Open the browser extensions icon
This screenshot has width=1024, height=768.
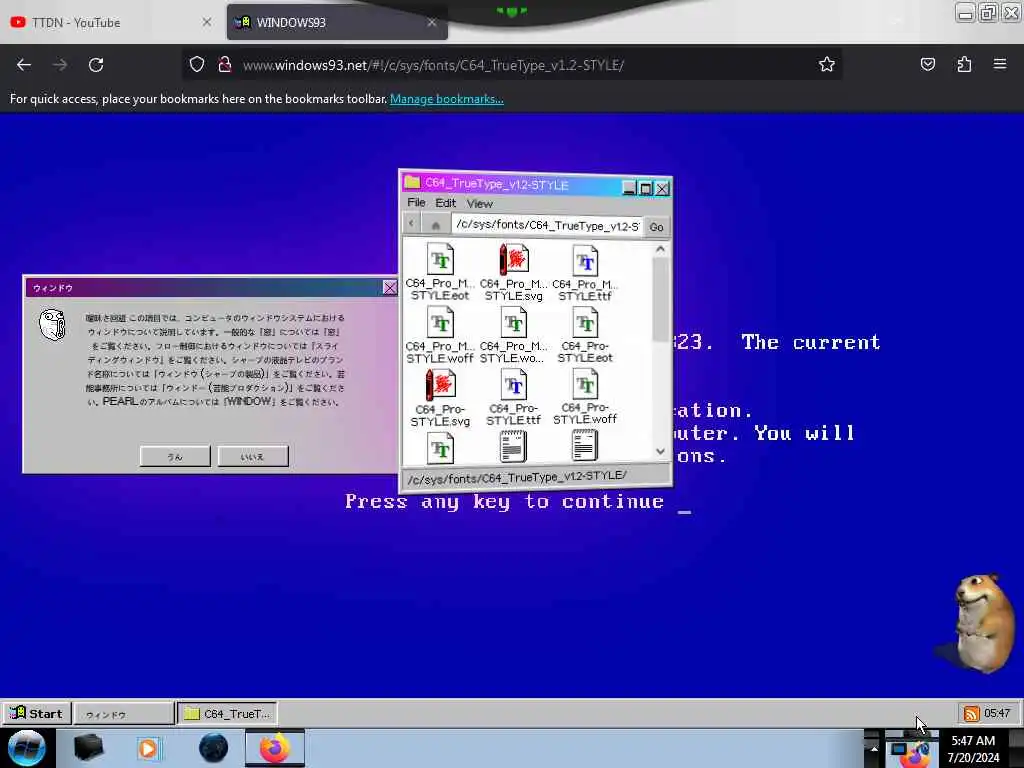[964, 65]
